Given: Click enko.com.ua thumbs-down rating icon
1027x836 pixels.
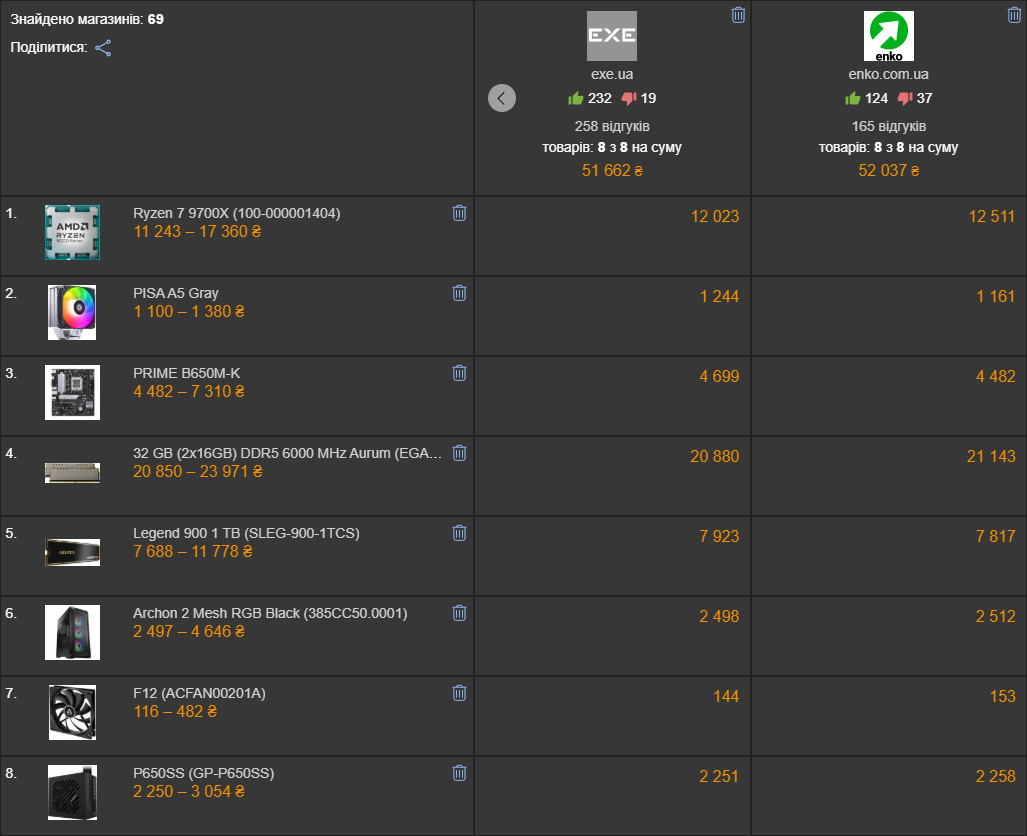Looking at the screenshot, I should click(x=905, y=98).
